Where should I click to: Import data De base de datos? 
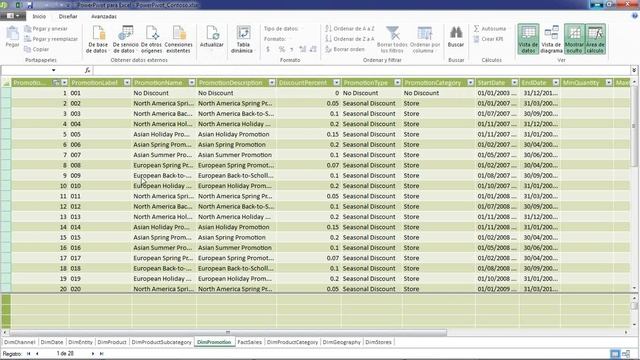(98, 39)
